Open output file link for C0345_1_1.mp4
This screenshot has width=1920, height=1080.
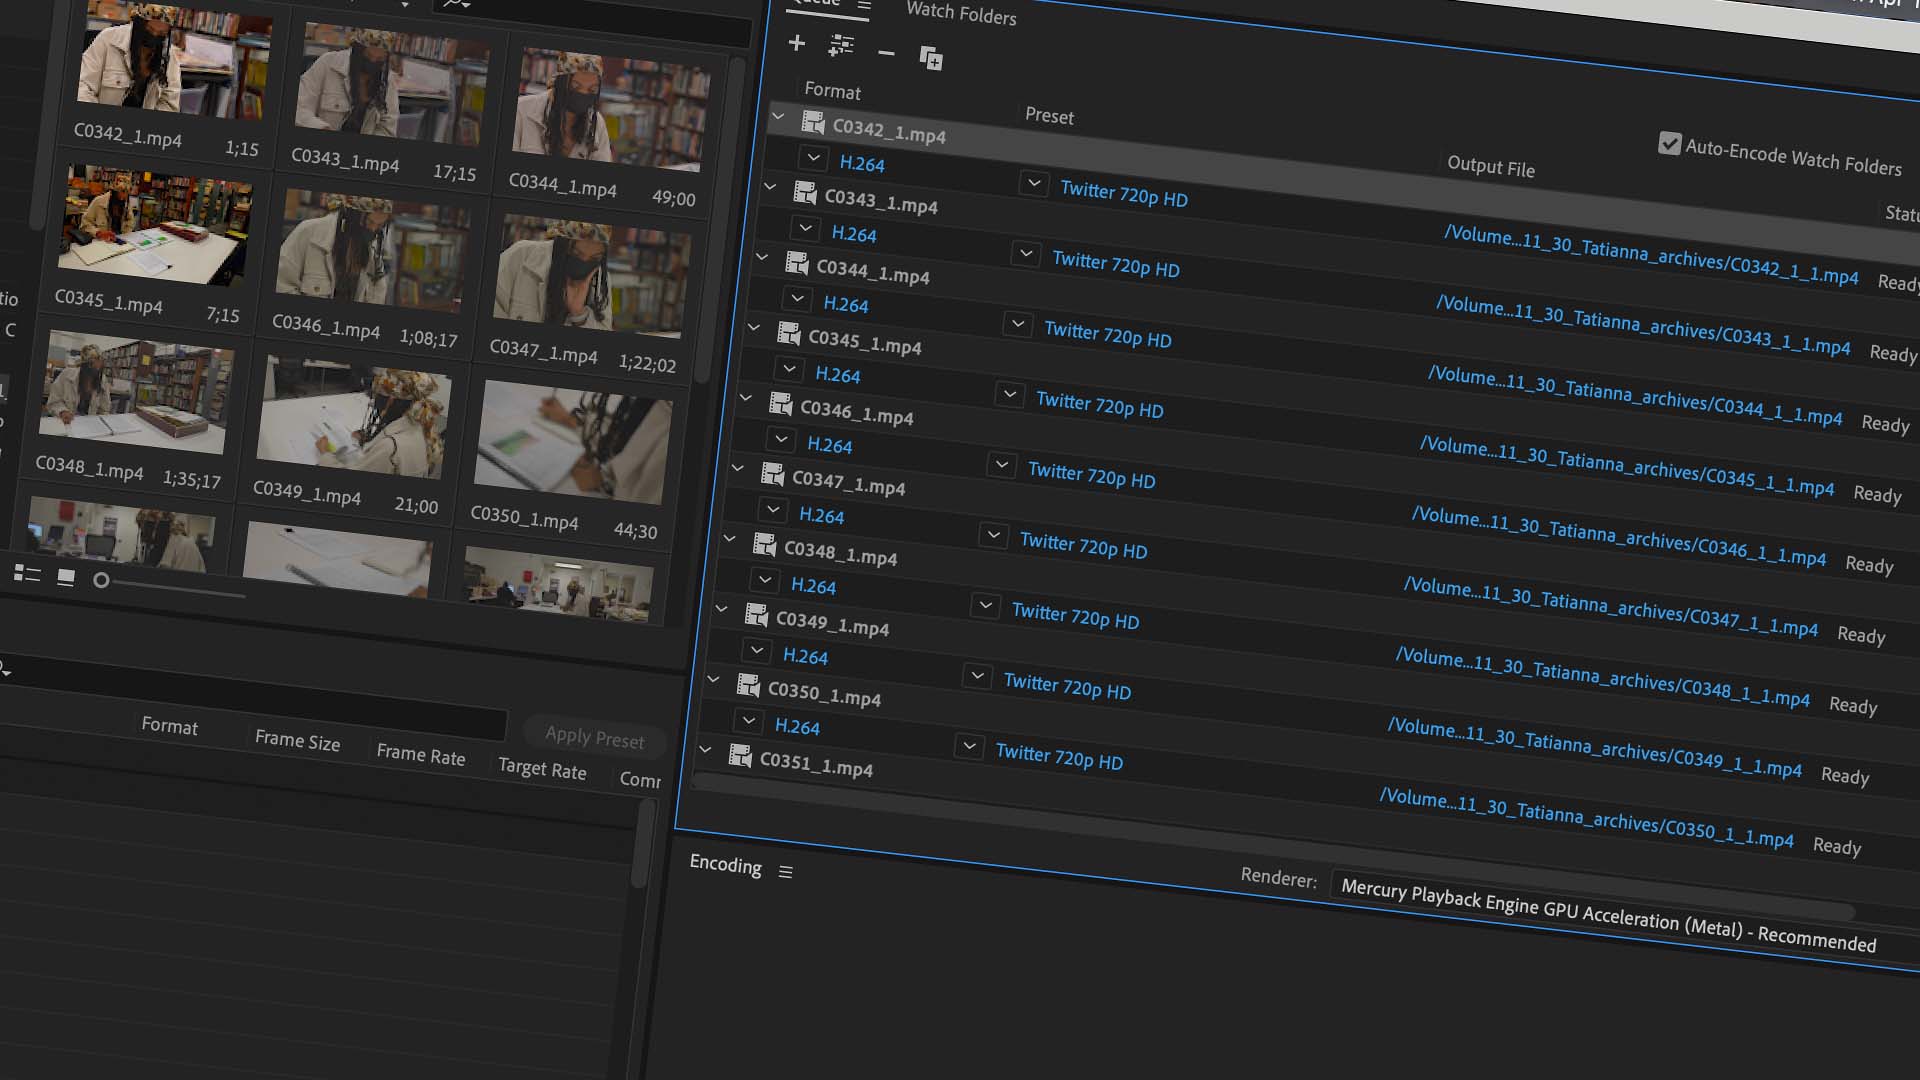pos(1626,467)
